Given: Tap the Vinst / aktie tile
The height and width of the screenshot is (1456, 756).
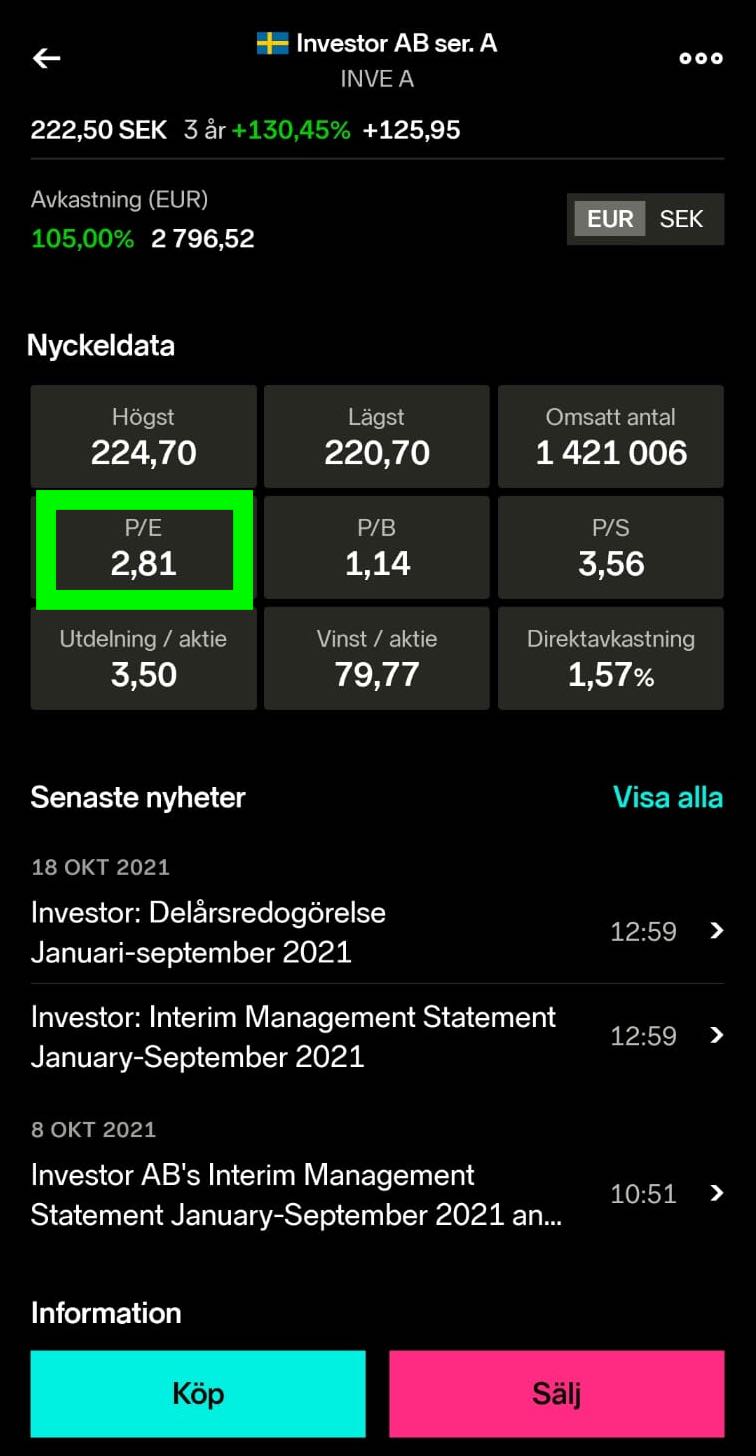Looking at the screenshot, I should [377, 659].
